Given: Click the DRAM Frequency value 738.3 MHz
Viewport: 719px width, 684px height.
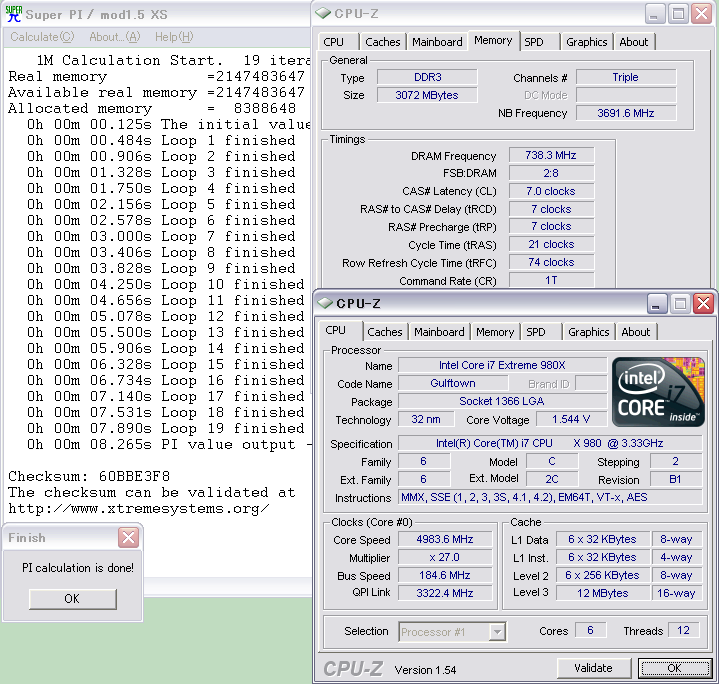Looking at the screenshot, I should click(x=551, y=155).
